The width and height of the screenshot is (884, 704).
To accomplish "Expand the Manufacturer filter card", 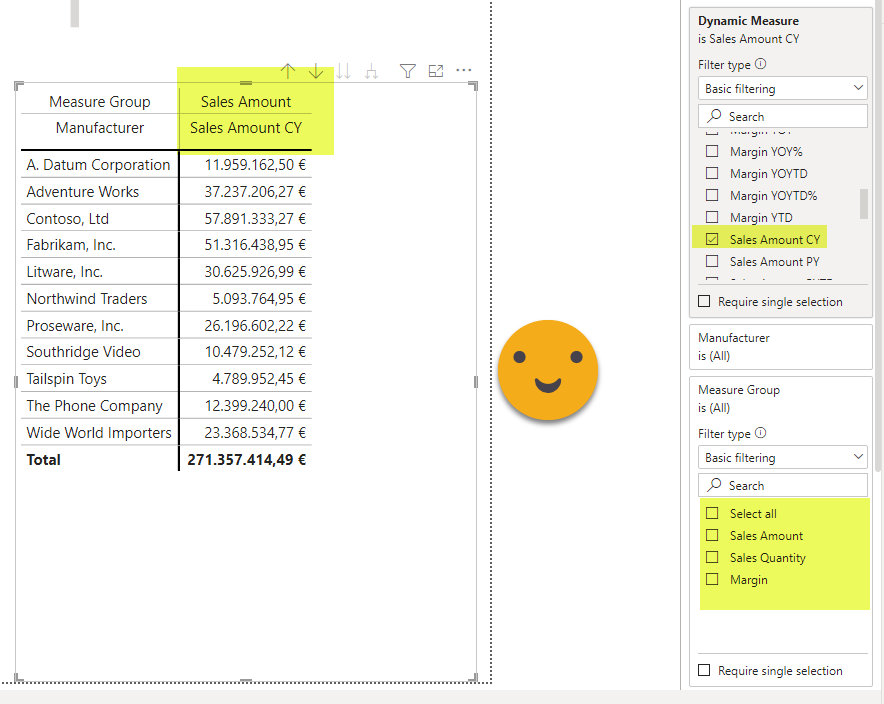I will [x=781, y=346].
